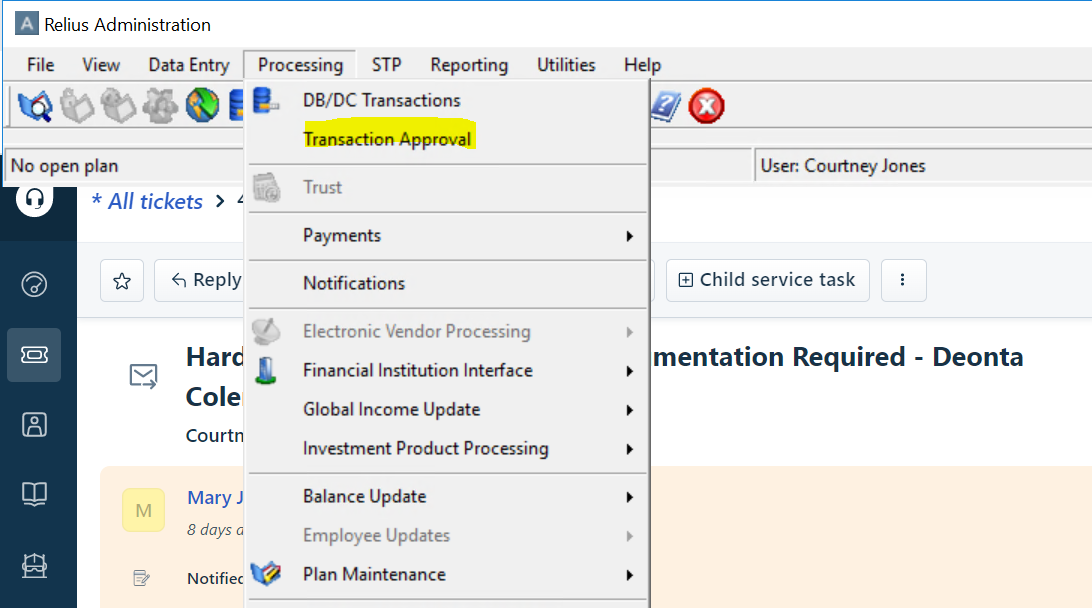The image size is (1092, 608).
Task: Open the contacts icon in left sidebar
Action: [34, 424]
